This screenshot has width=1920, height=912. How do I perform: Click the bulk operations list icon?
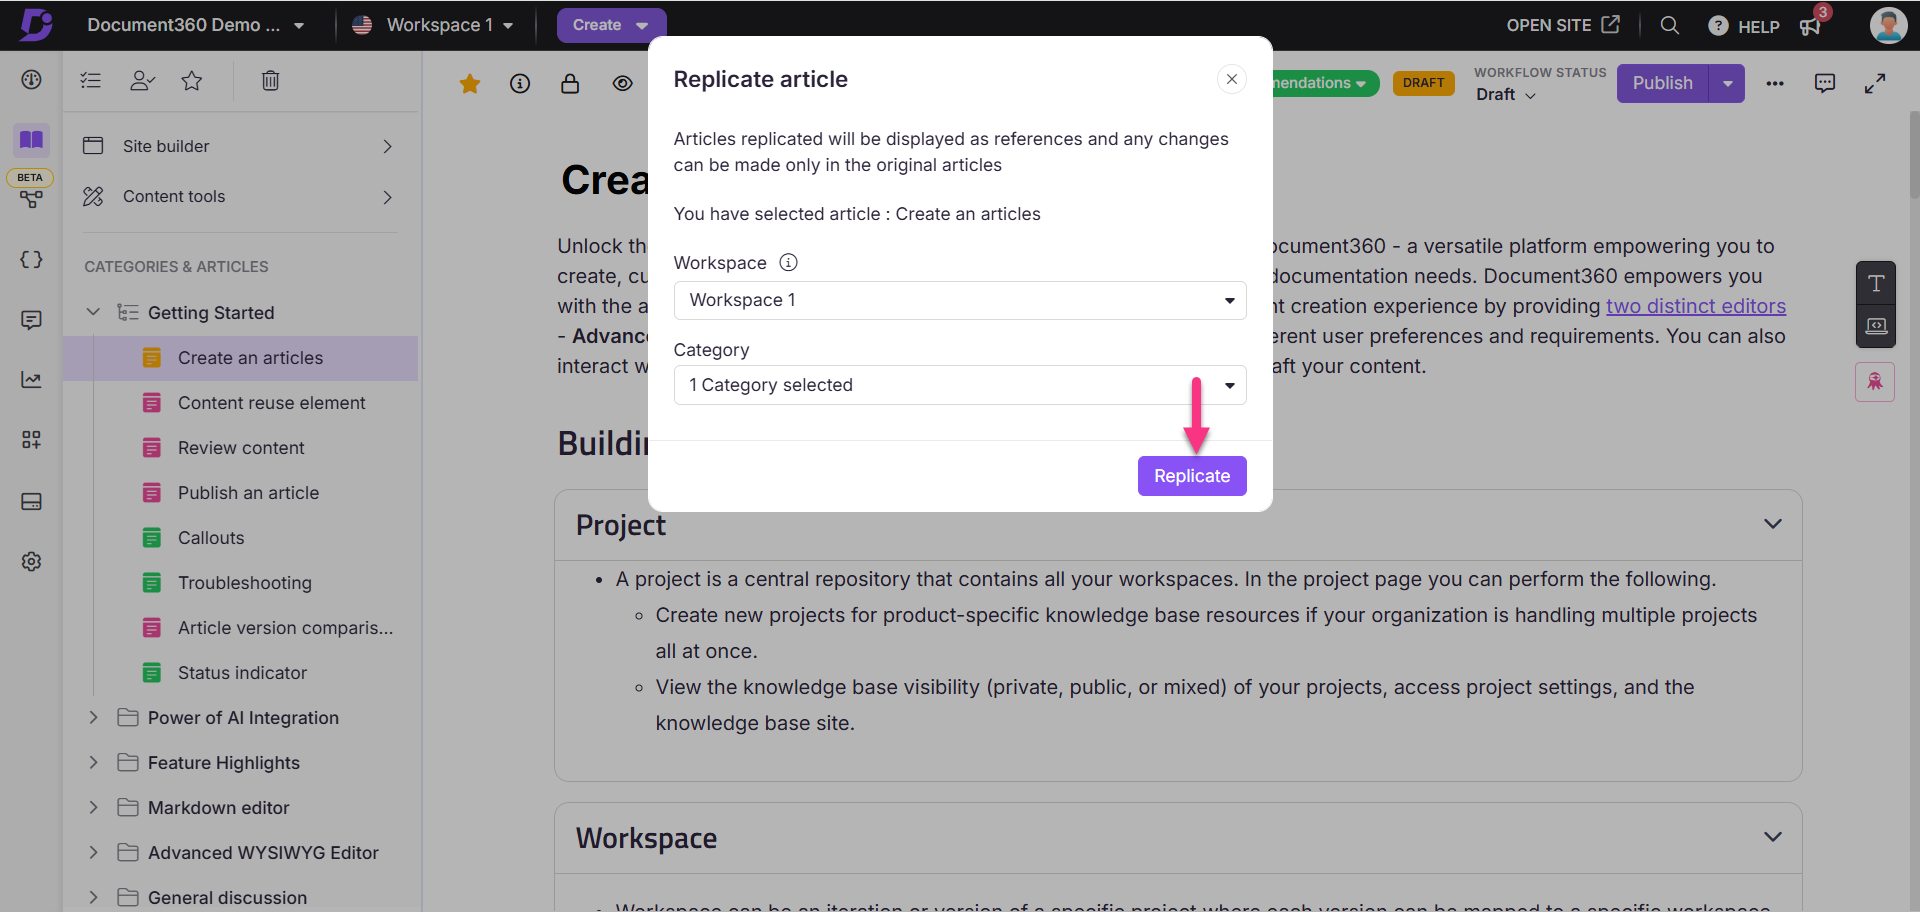(91, 81)
